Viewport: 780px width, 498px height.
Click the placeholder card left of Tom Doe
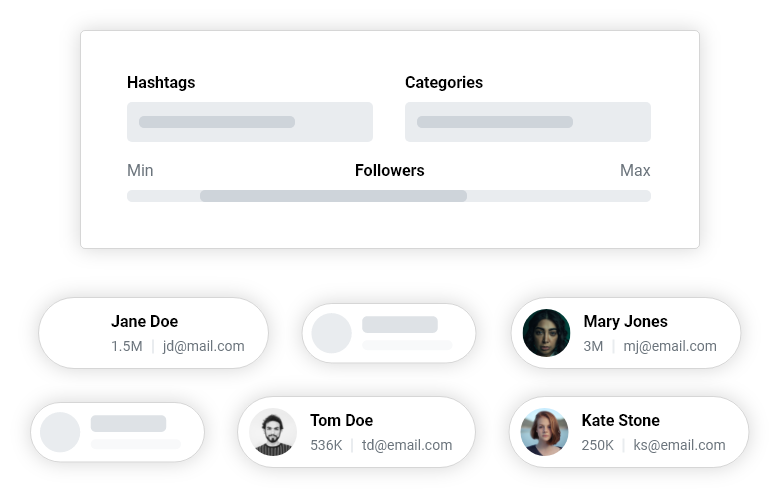pyautogui.click(x=117, y=432)
